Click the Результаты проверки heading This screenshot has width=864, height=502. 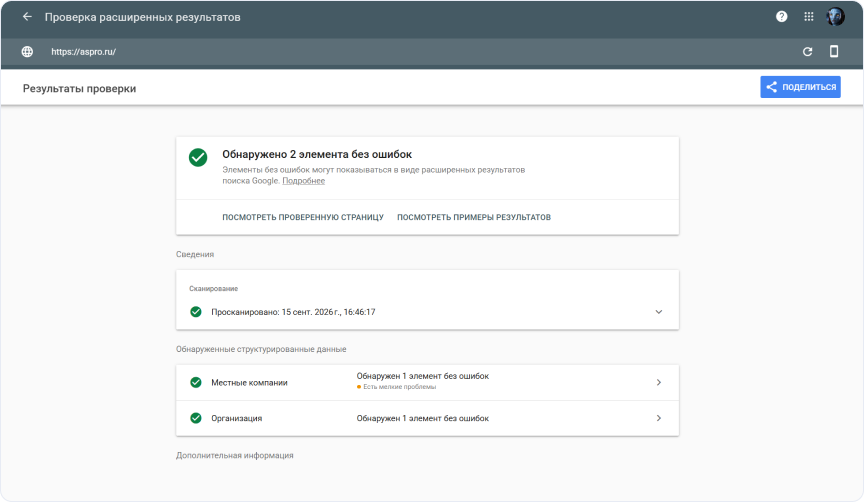(79, 88)
